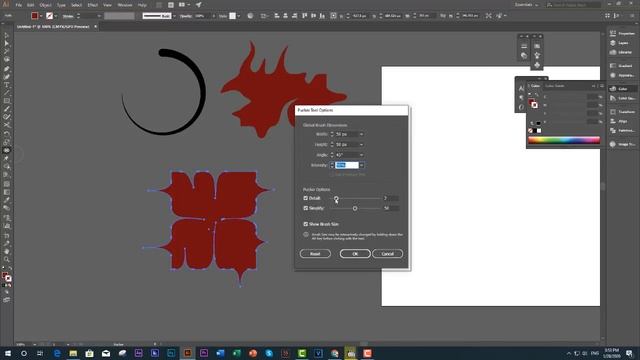Click the black swatch in Color panel
Viewport: 640px width, 360px height.
click(x=535, y=131)
